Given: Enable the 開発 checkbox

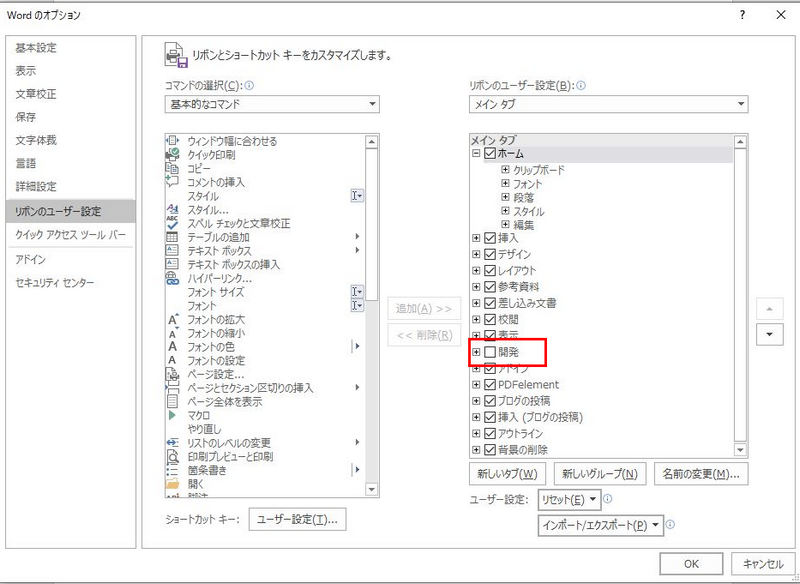Looking at the screenshot, I should [490, 352].
